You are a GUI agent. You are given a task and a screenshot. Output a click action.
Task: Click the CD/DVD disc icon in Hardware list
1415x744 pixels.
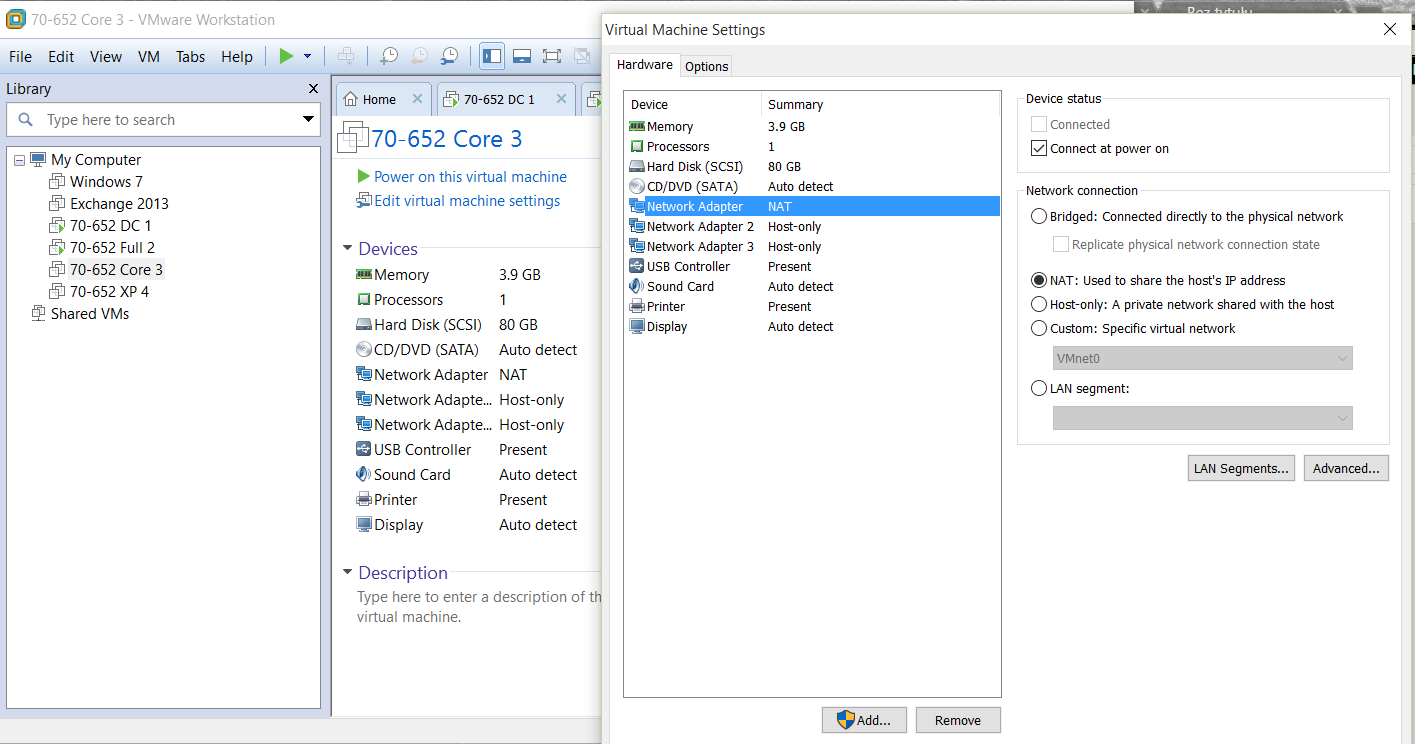[637, 186]
